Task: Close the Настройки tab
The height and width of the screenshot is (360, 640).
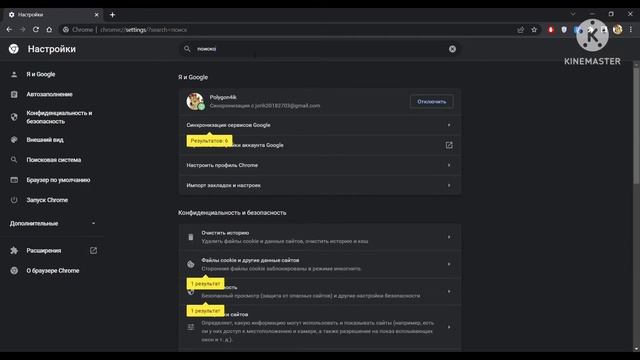Action: click(x=96, y=15)
